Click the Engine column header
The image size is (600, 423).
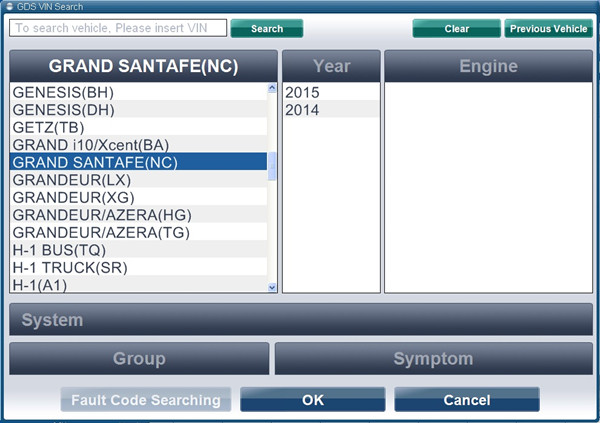pyautogui.click(x=489, y=66)
